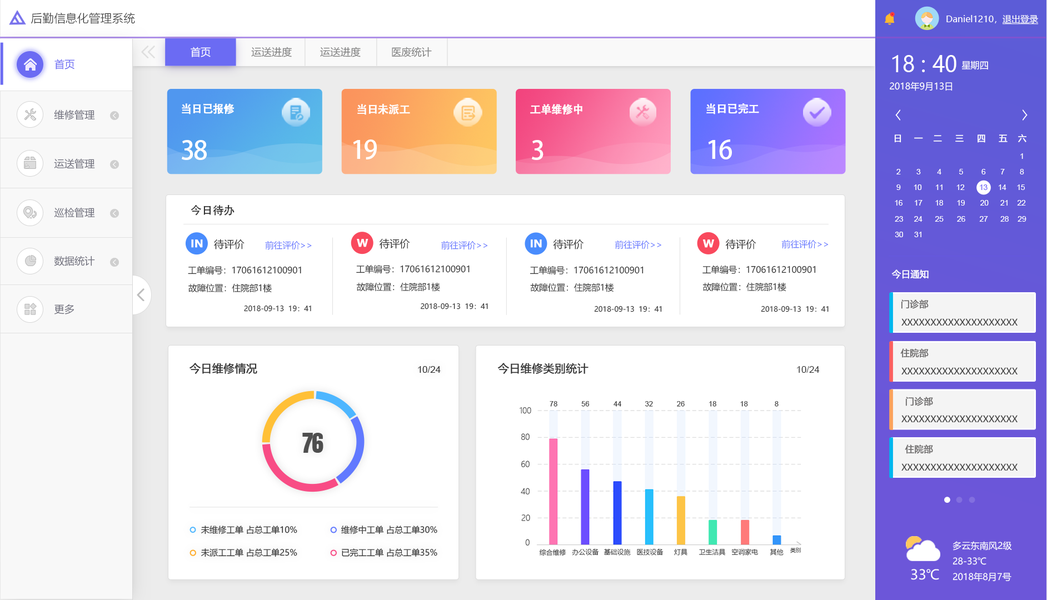Toggle 未派工工单 legend item
The width and height of the screenshot is (1047, 600).
click(243, 553)
